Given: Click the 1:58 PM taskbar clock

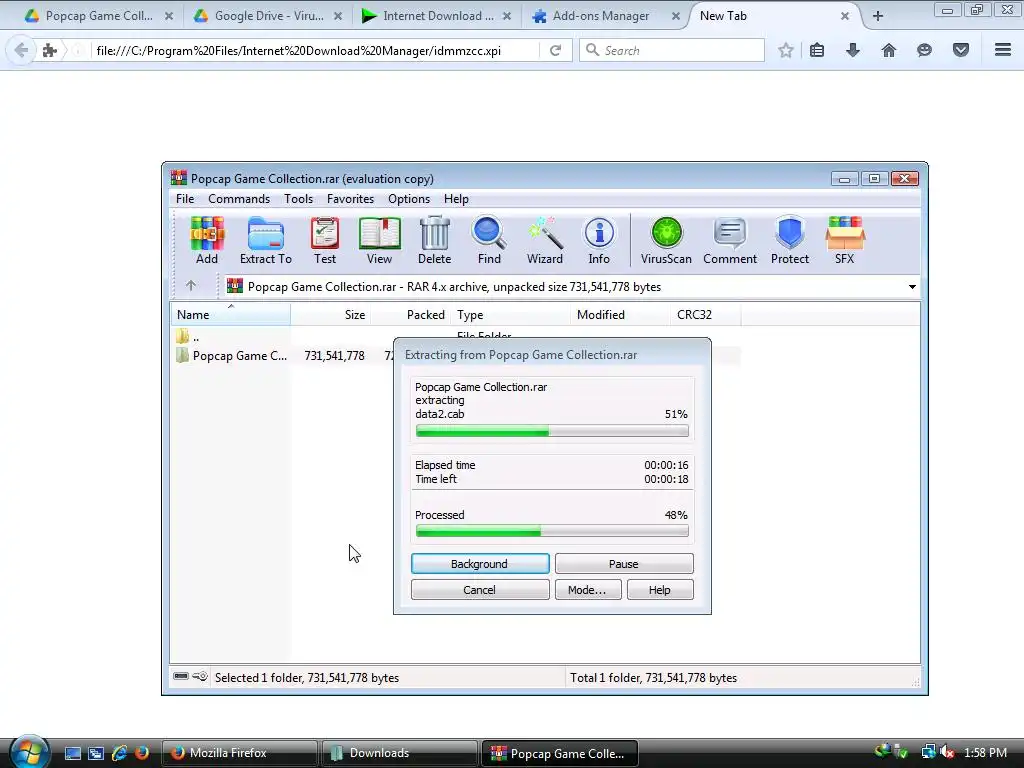Looking at the screenshot, I should click(985, 753).
